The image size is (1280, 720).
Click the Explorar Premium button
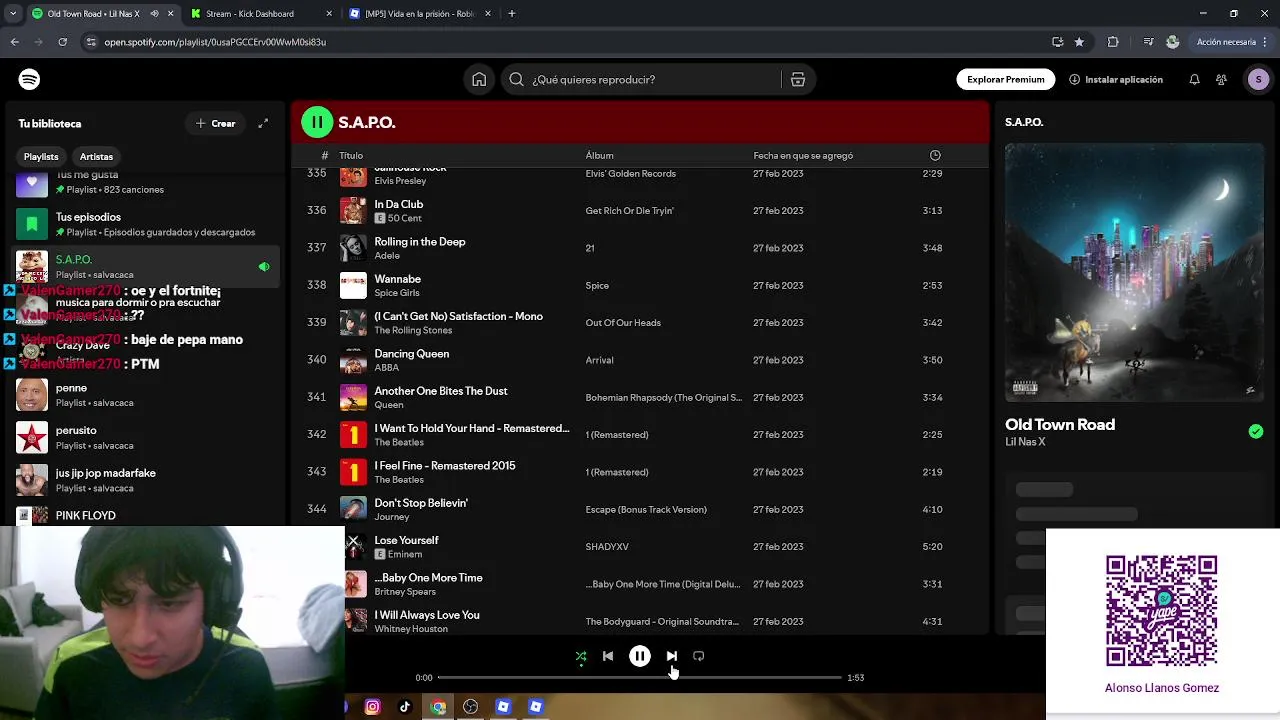point(1005,79)
